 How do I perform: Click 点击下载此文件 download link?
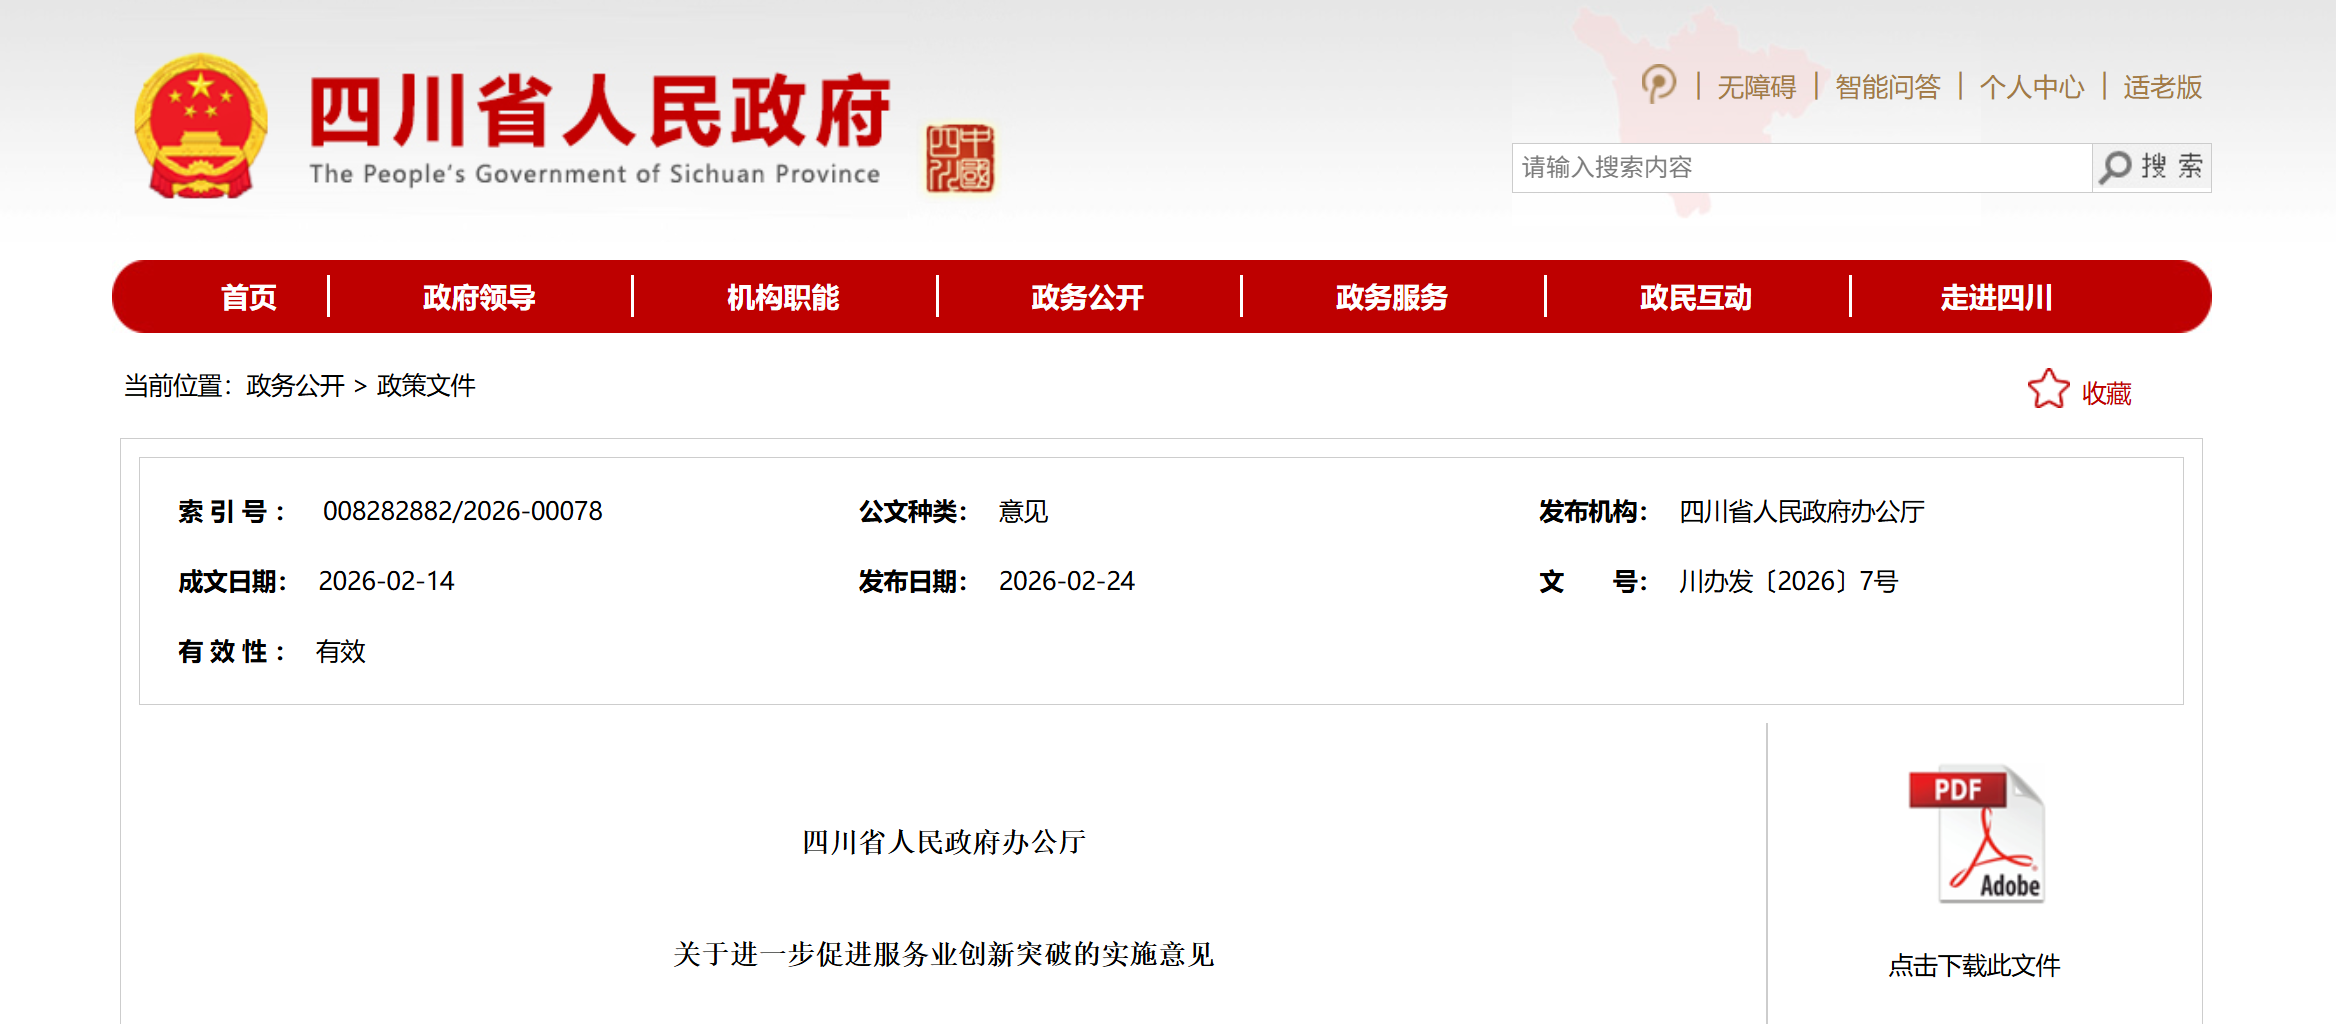(1974, 965)
